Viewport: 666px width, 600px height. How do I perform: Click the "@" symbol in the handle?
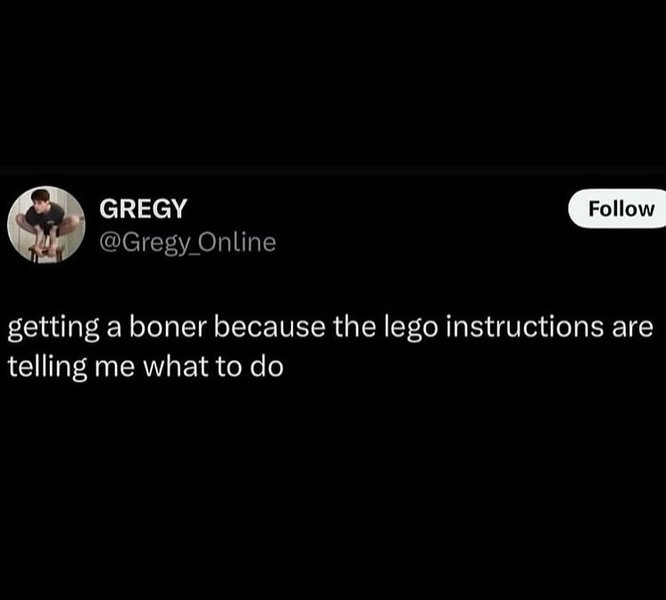pos(108,242)
